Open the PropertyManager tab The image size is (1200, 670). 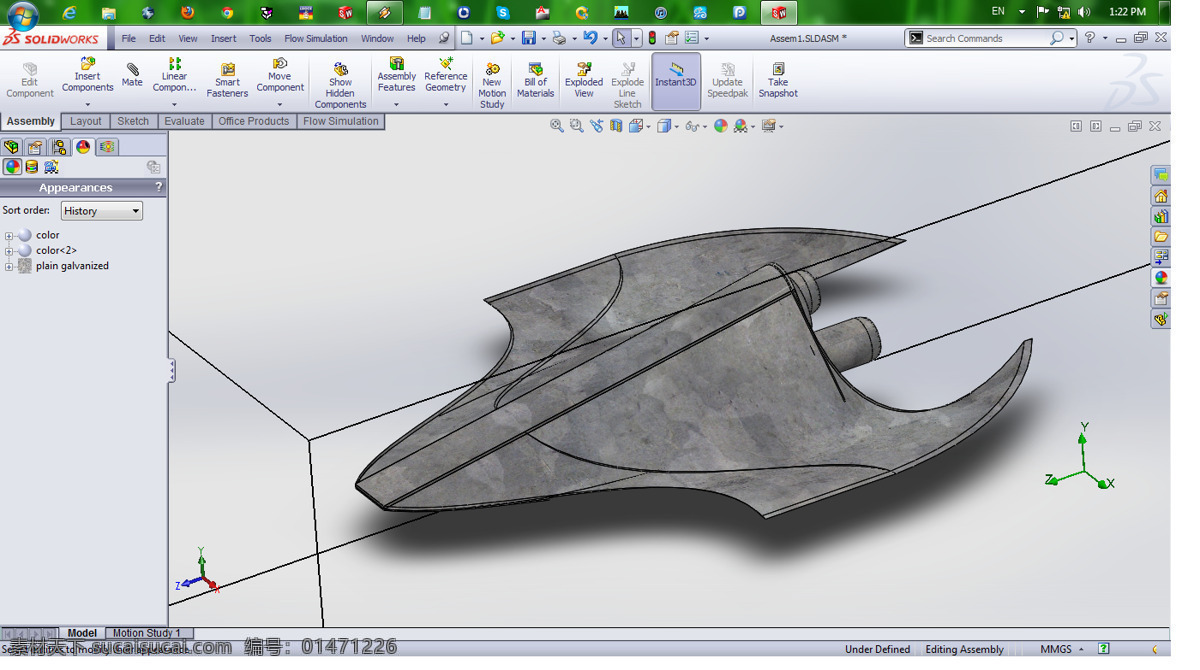(x=35, y=147)
